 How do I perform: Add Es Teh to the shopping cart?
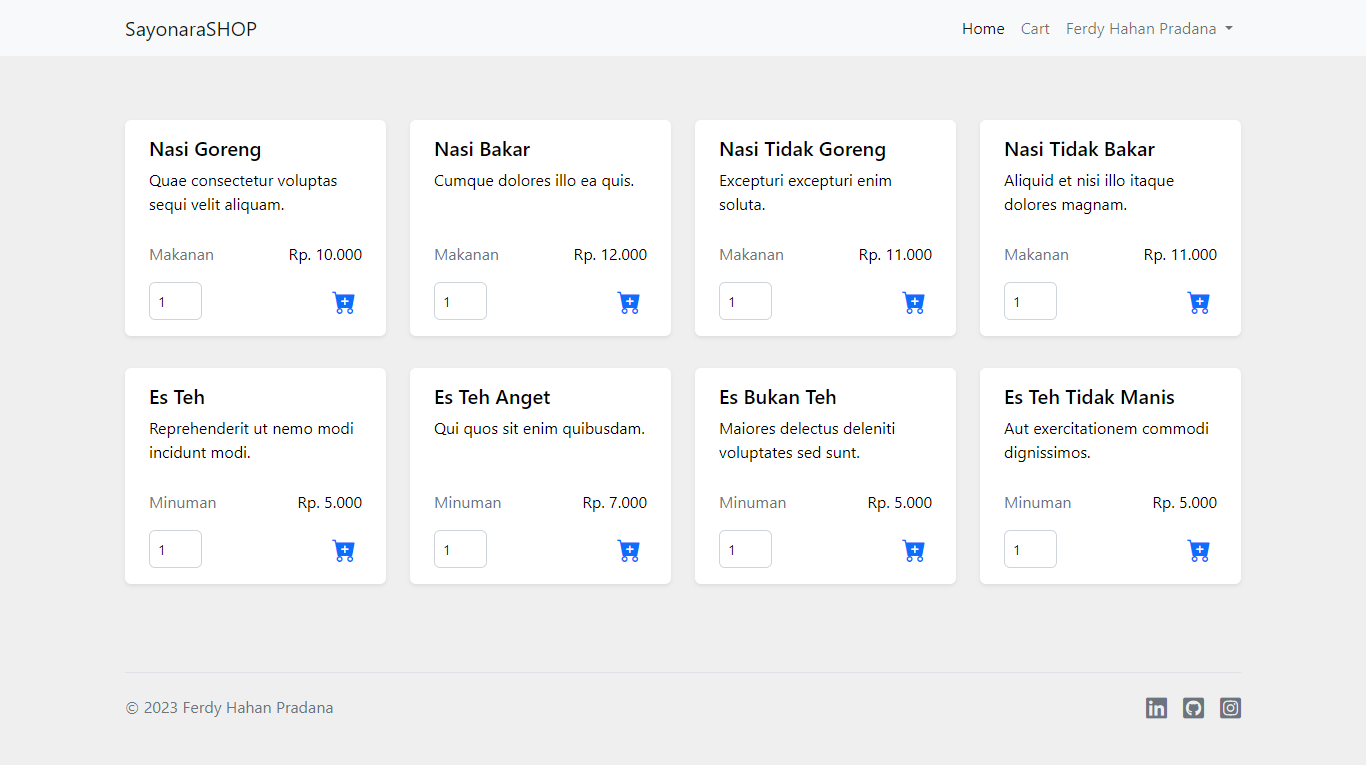pos(344,550)
